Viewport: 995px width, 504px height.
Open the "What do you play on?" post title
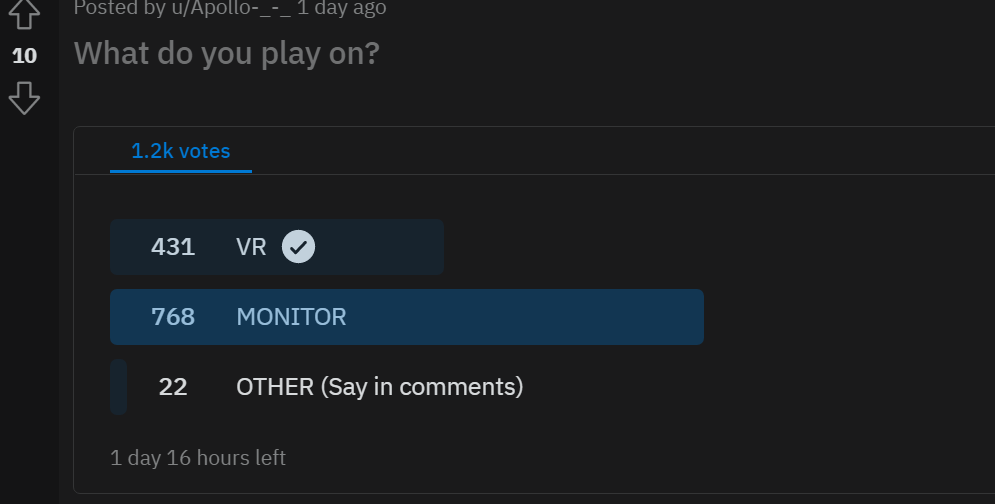(227, 53)
